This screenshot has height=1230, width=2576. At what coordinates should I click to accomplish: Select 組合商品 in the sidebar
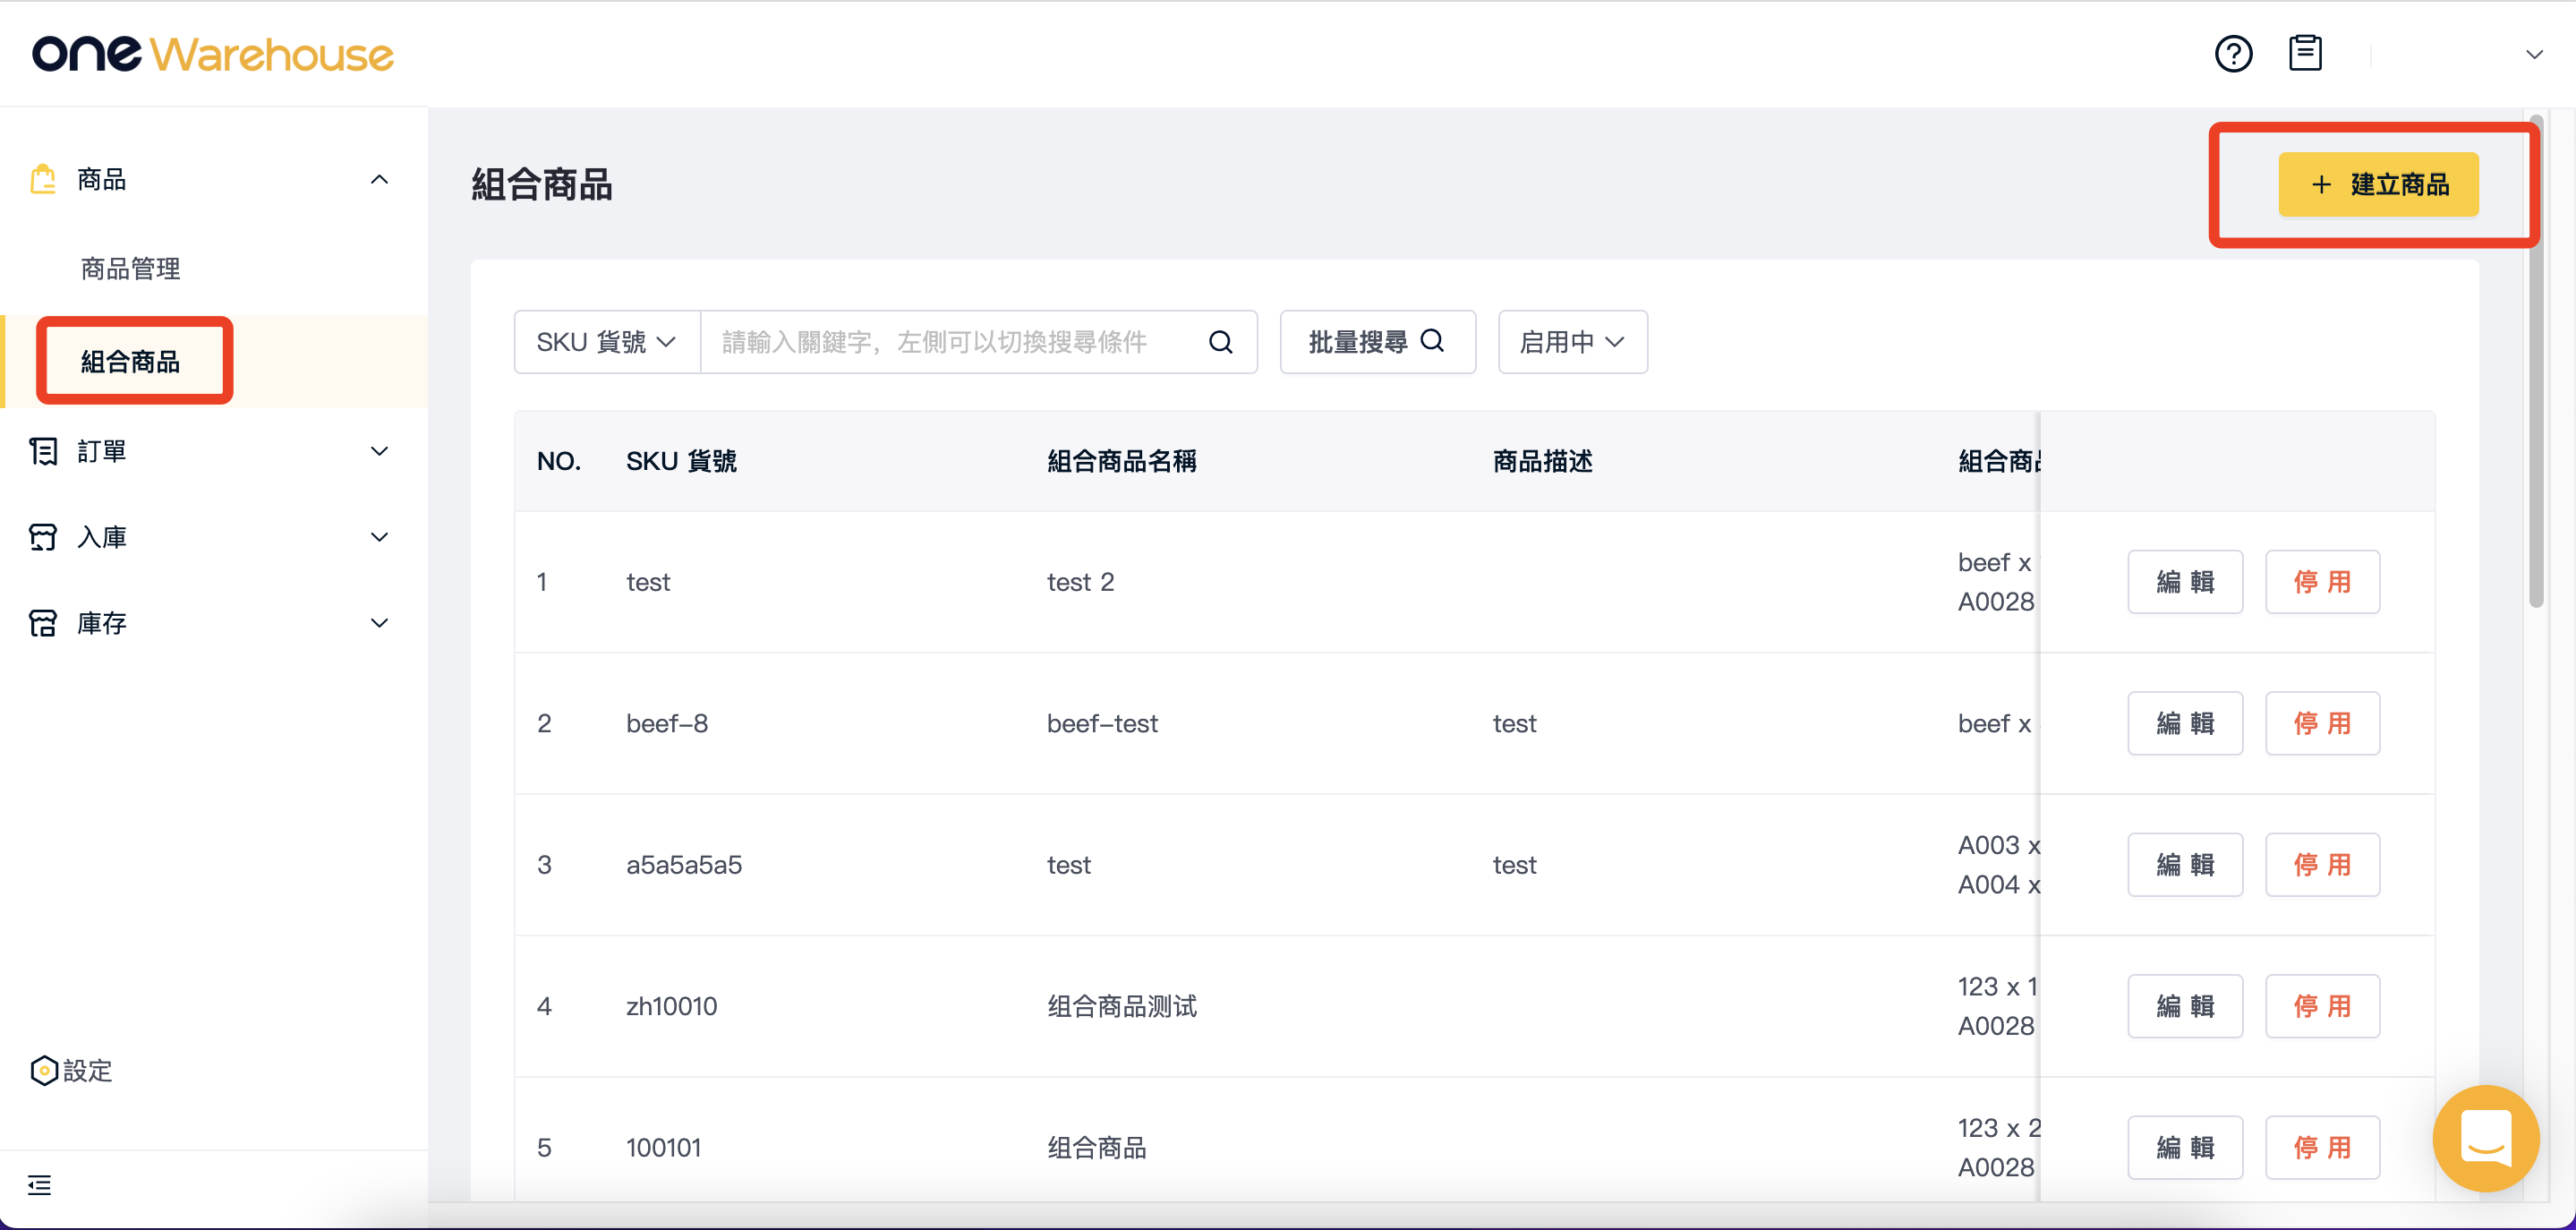[x=131, y=361]
